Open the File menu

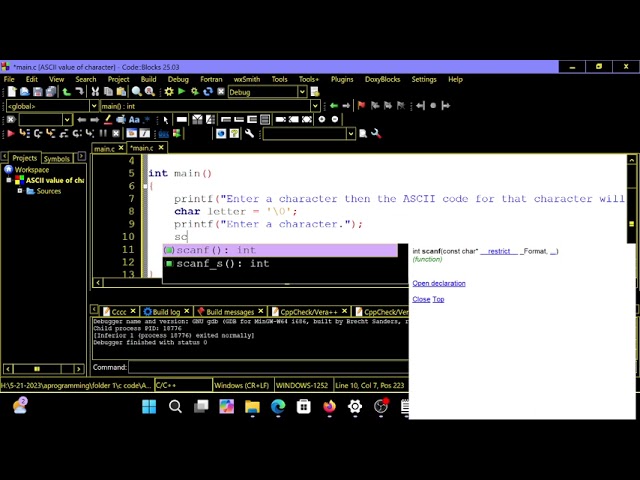(x=9, y=79)
